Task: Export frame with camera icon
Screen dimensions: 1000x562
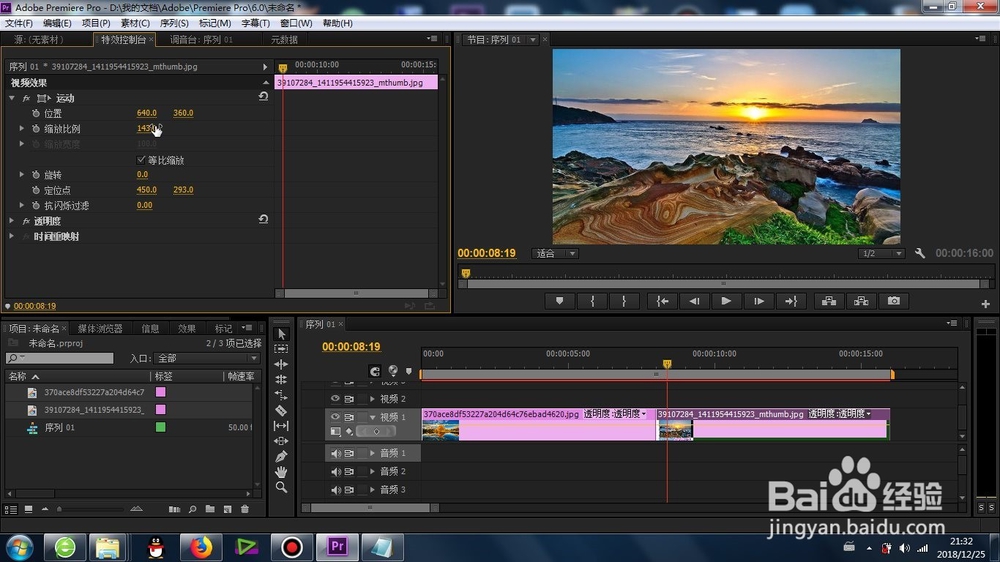Action: point(893,301)
